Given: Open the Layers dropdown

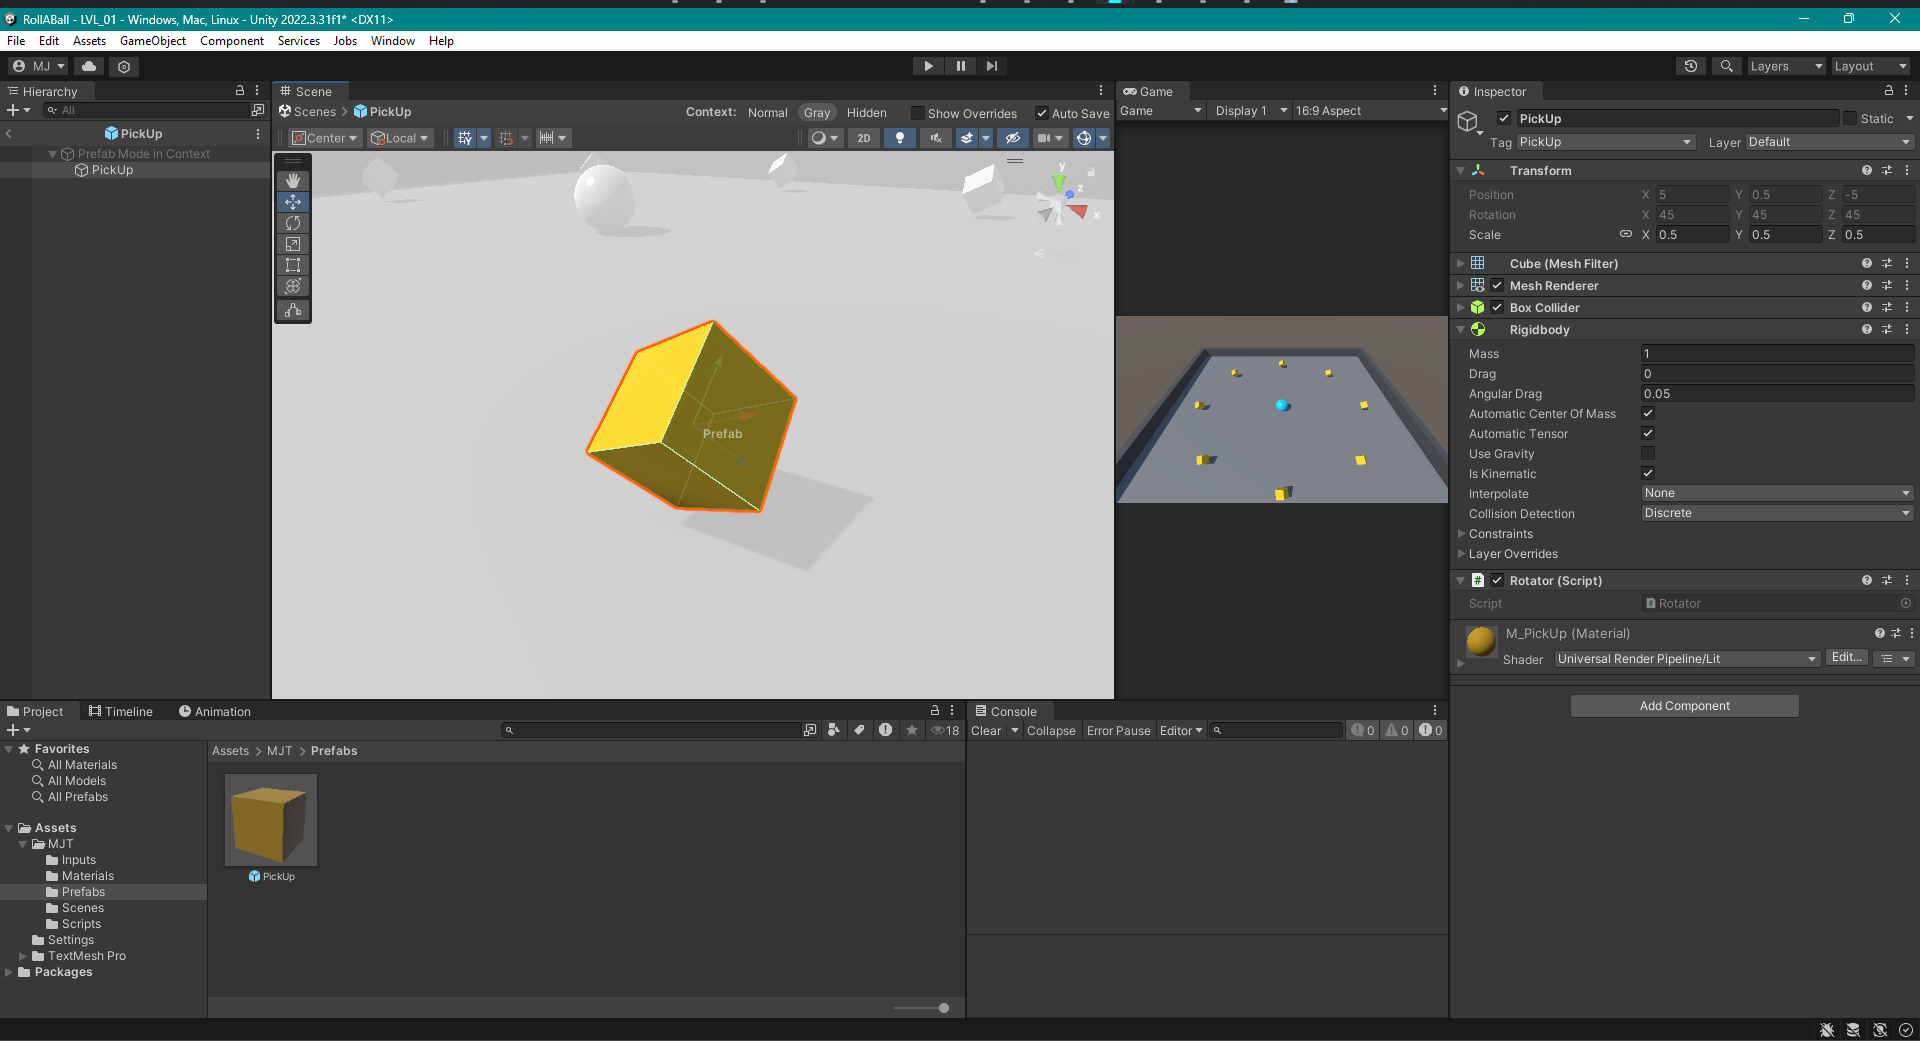Looking at the screenshot, I should click(x=1786, y=66).
